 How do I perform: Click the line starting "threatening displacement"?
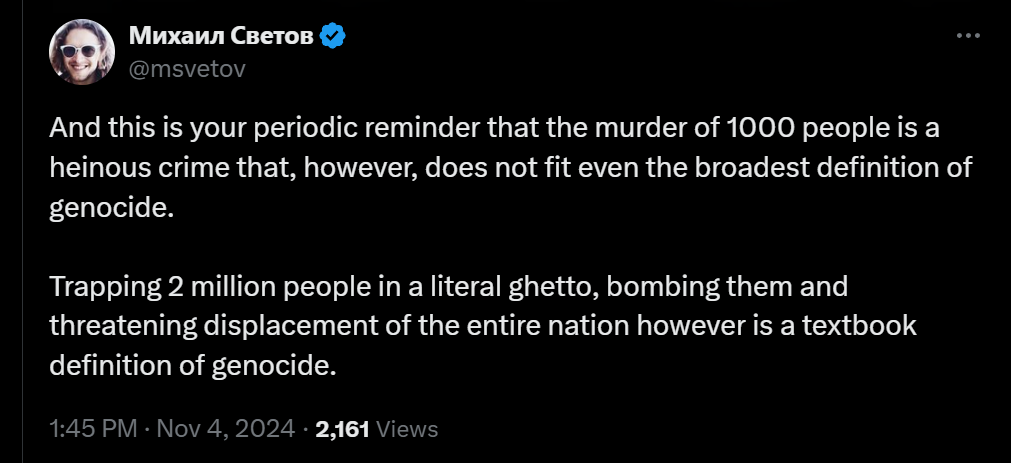click(x=483, y=326)
